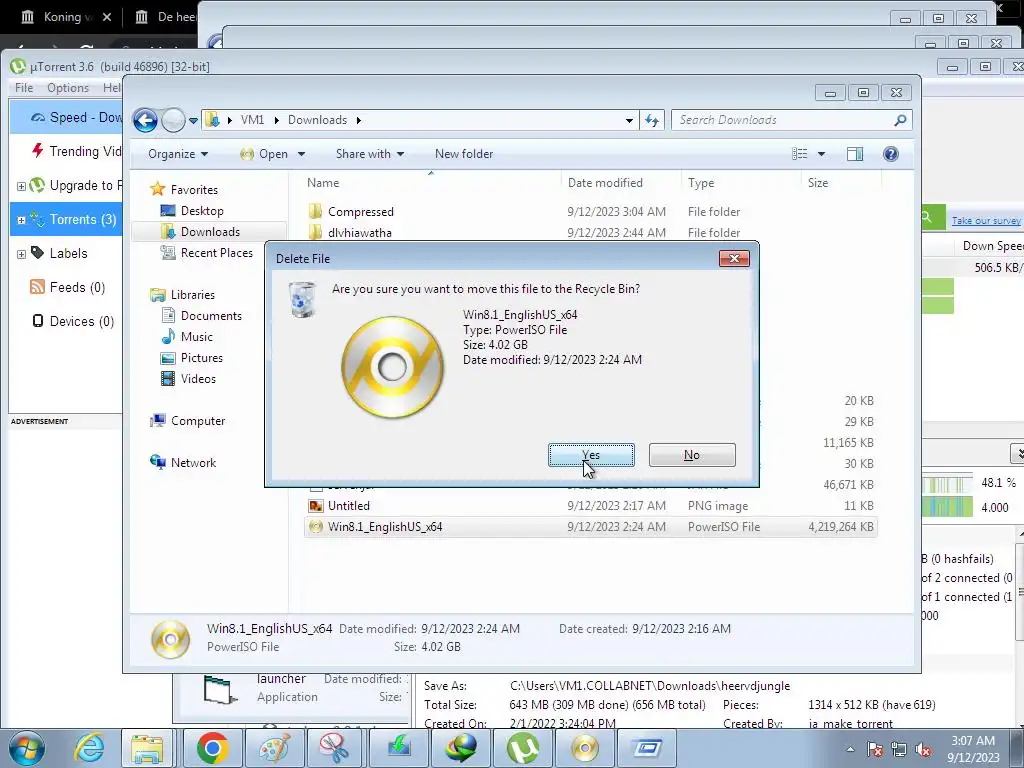Click VM1 in the address breadcrumb

point(252,120)
